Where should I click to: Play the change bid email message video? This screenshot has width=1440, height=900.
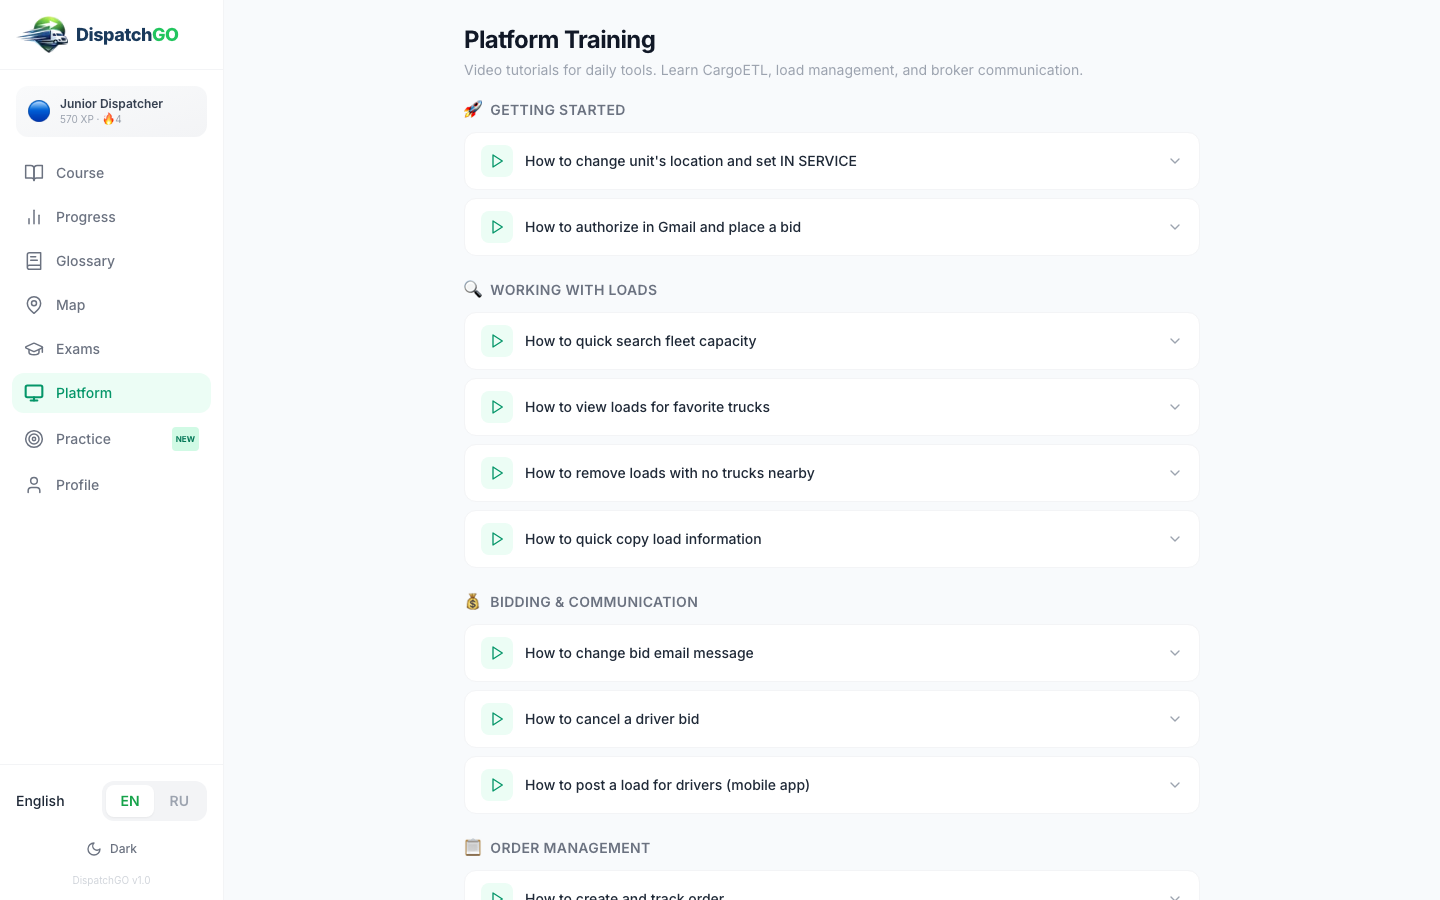pos(497,653)
